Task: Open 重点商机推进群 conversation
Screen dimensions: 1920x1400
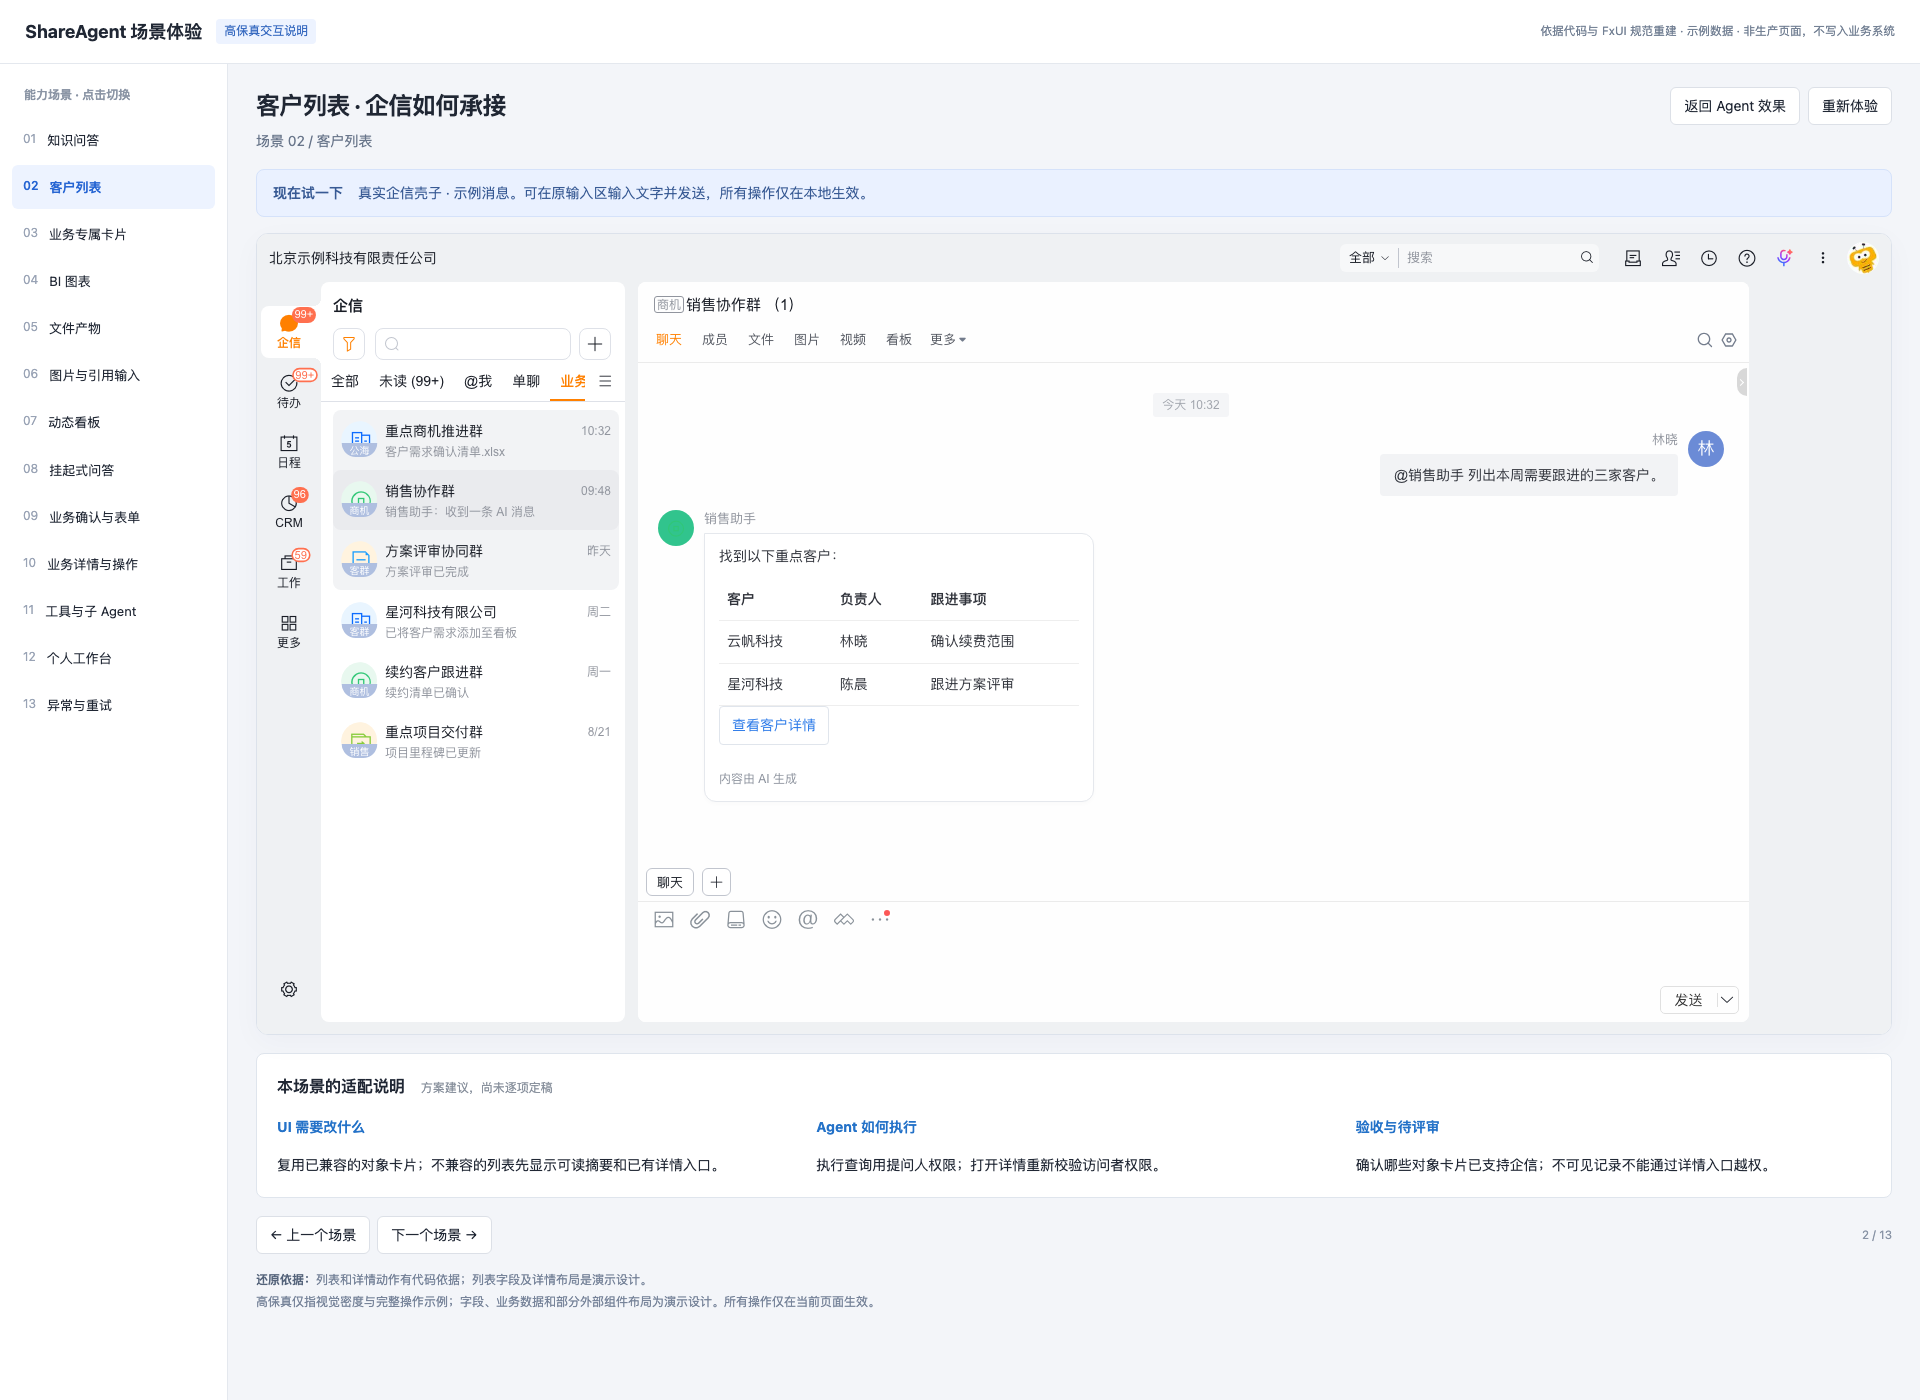Action: point(476,440)
